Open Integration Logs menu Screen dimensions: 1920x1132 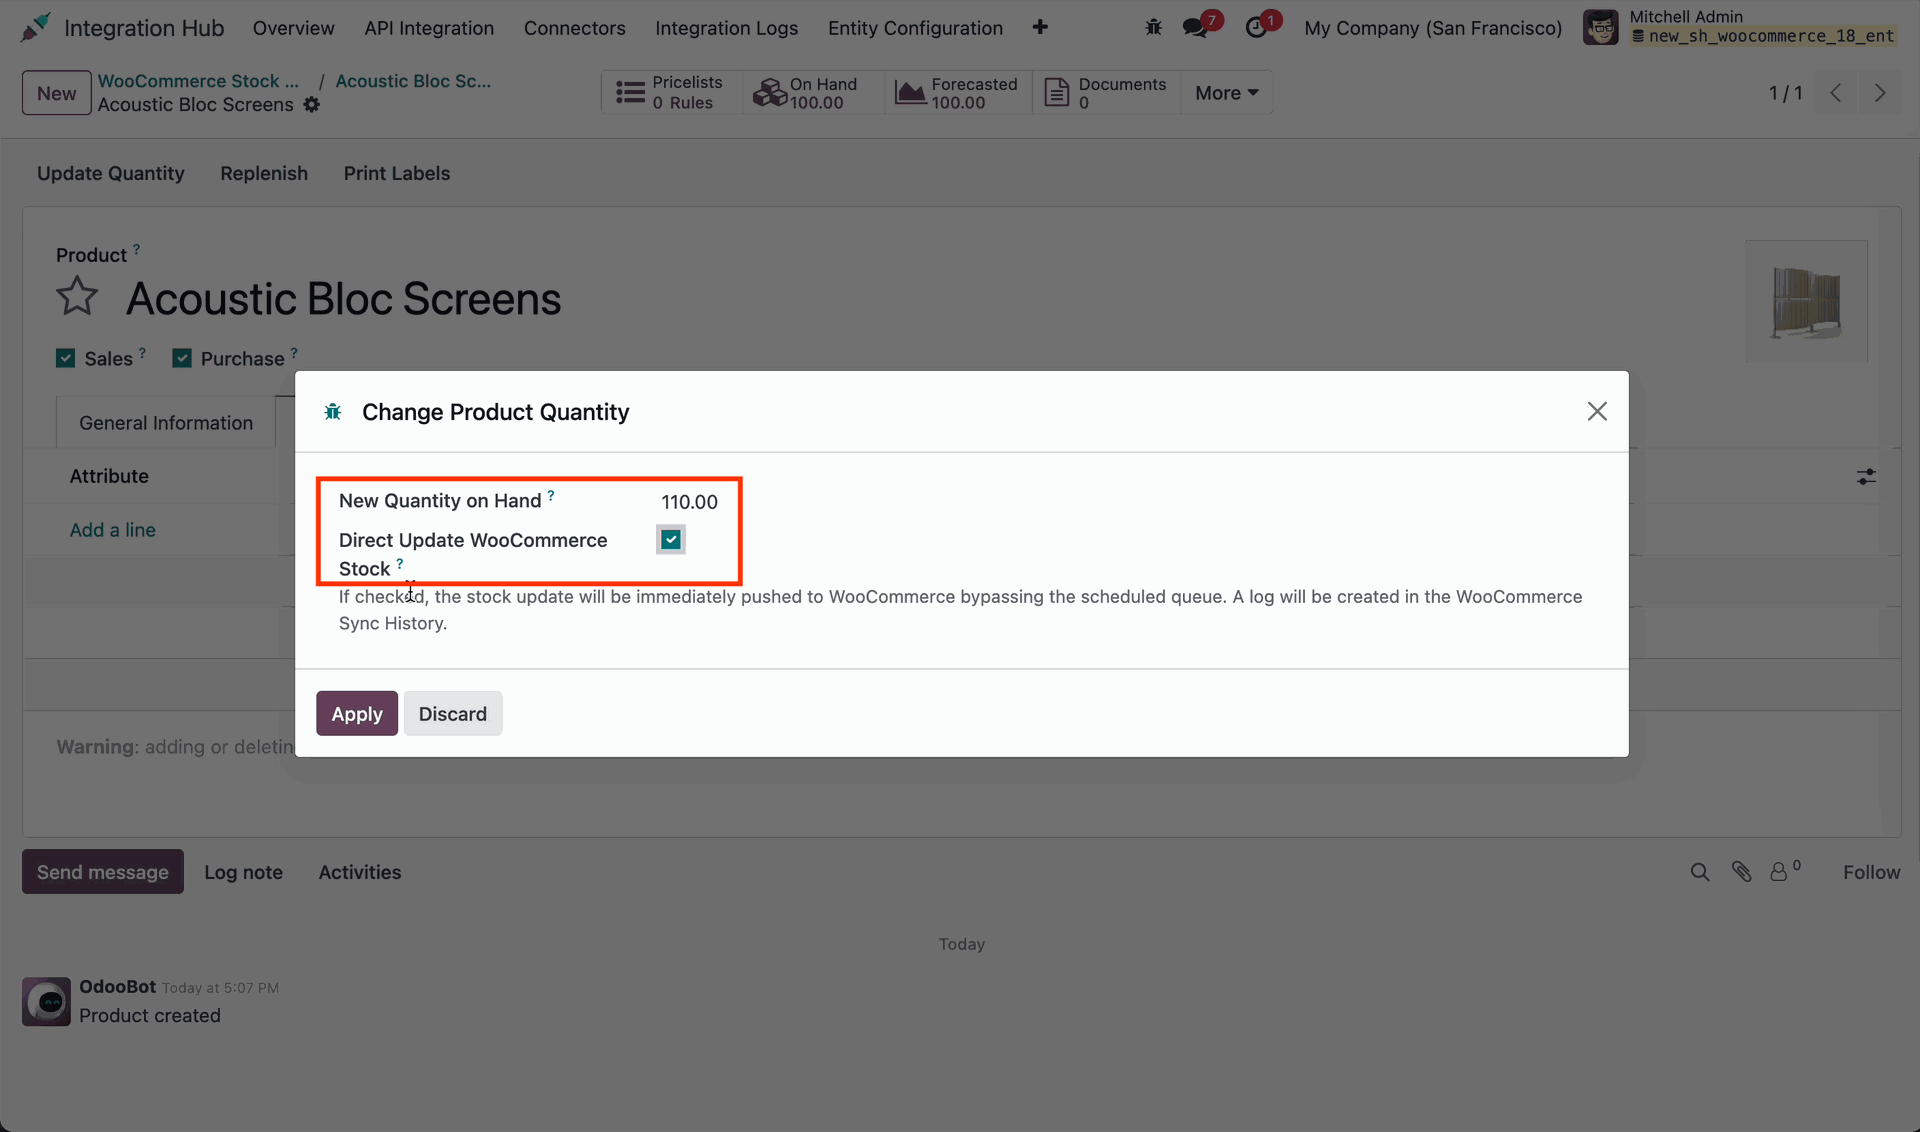(727, 28)
